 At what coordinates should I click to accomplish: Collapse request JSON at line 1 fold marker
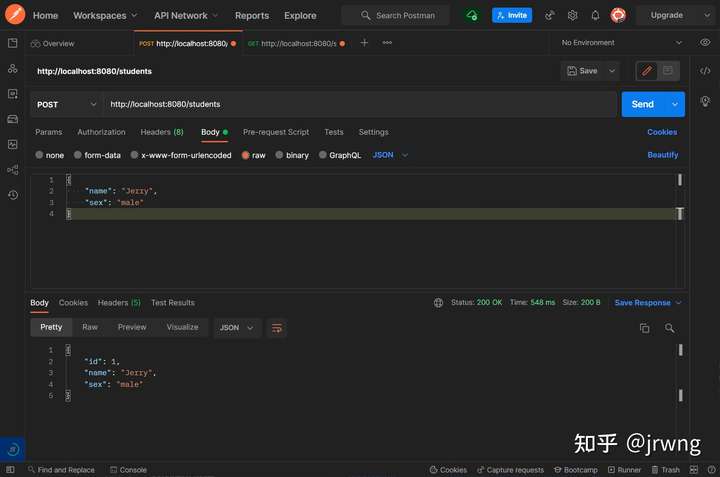(68, 180)
